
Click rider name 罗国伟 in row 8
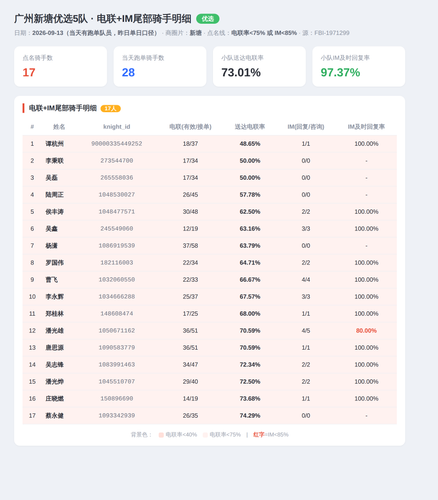tap(54, 263)
